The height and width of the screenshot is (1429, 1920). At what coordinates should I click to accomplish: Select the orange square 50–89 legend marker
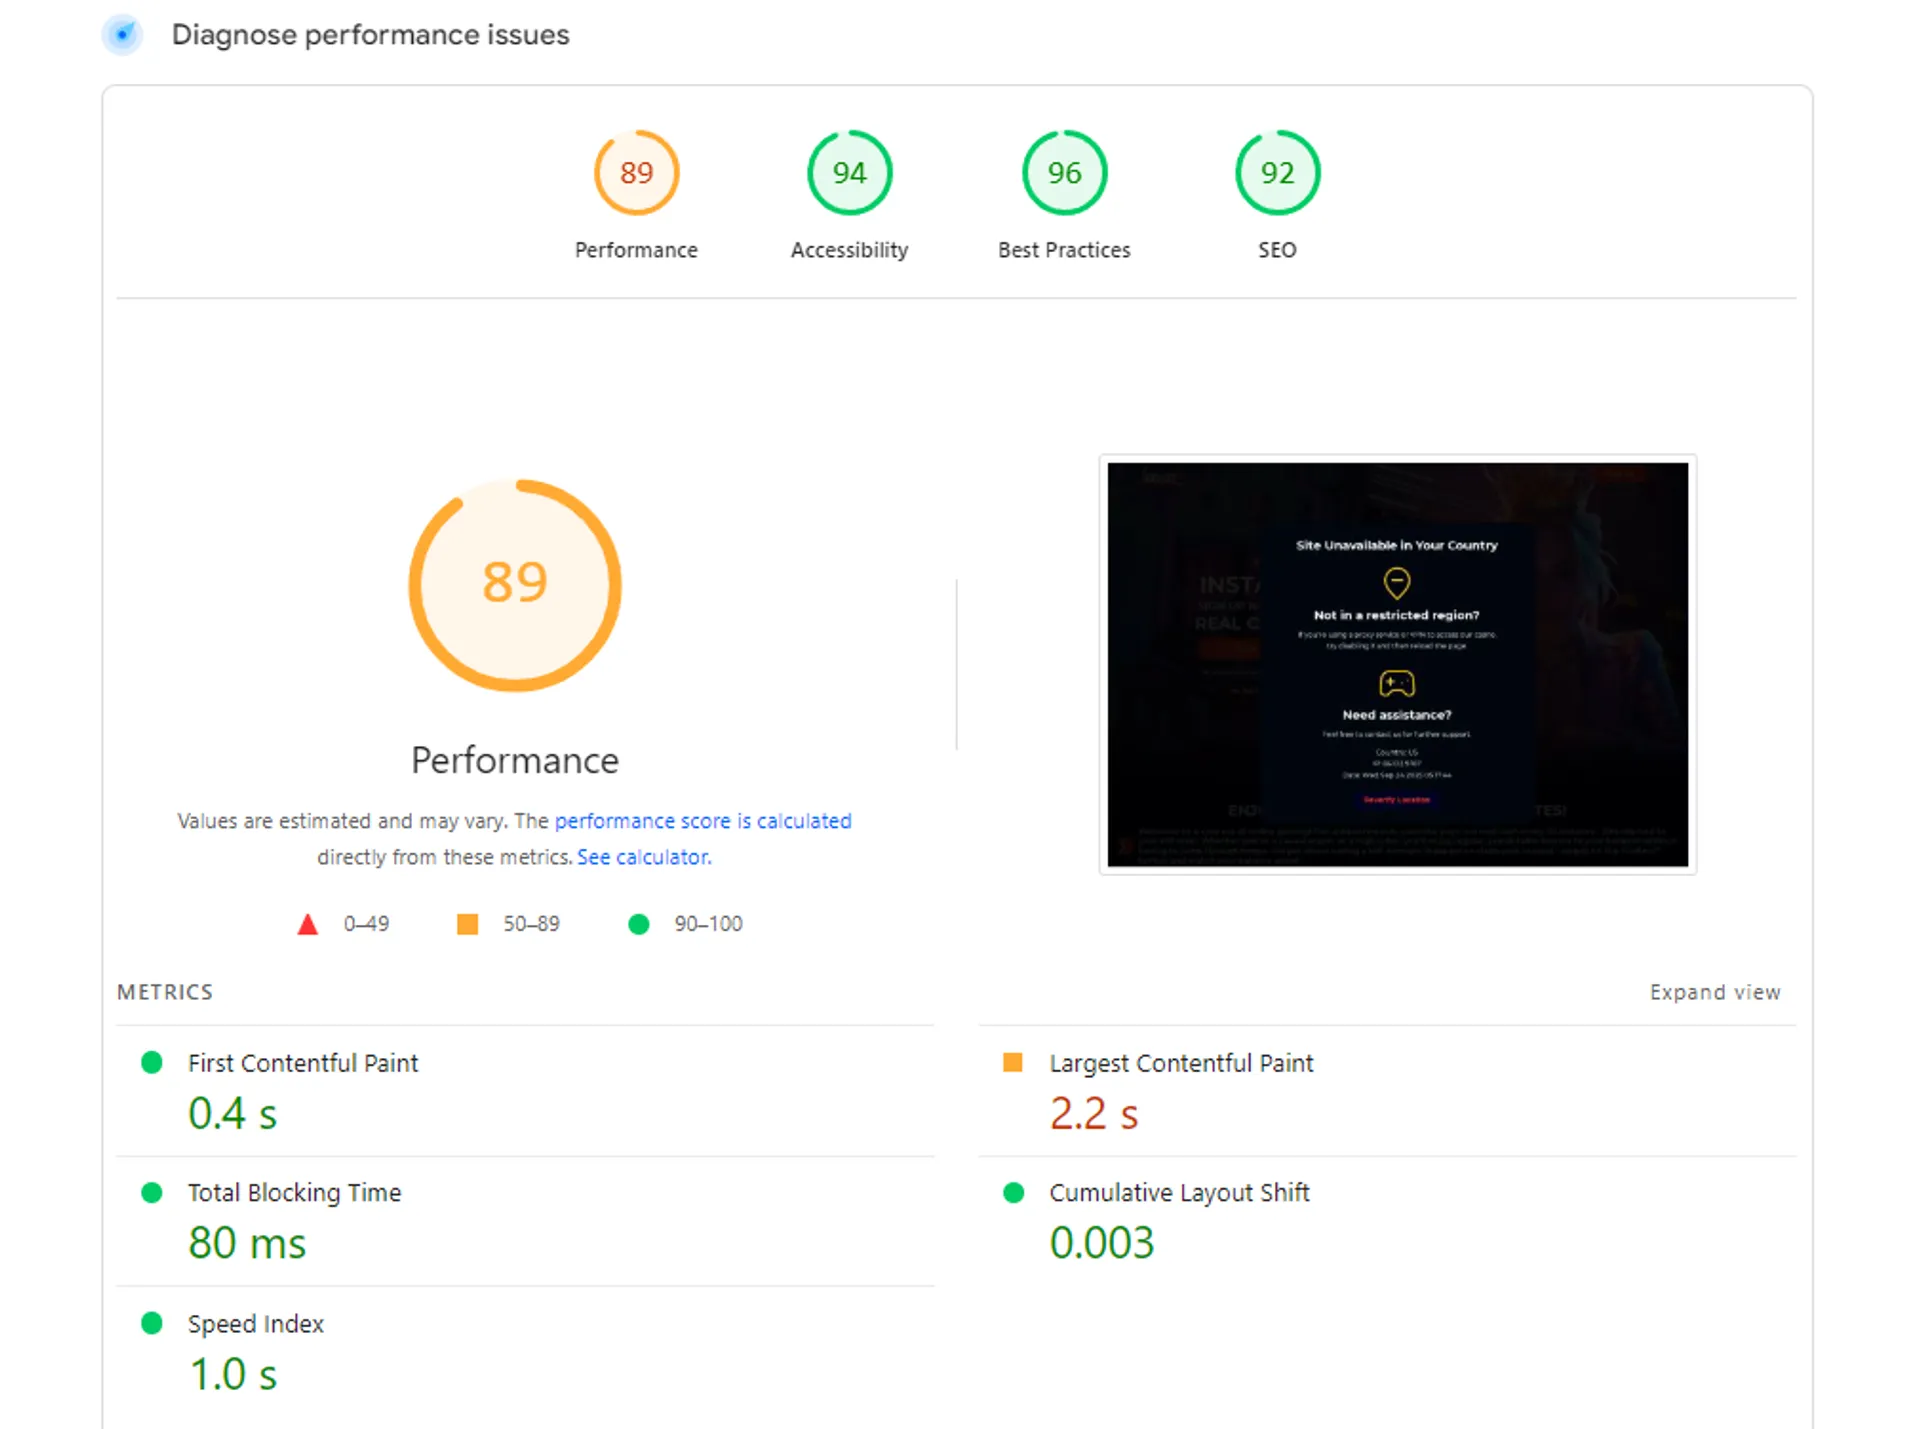466,923
